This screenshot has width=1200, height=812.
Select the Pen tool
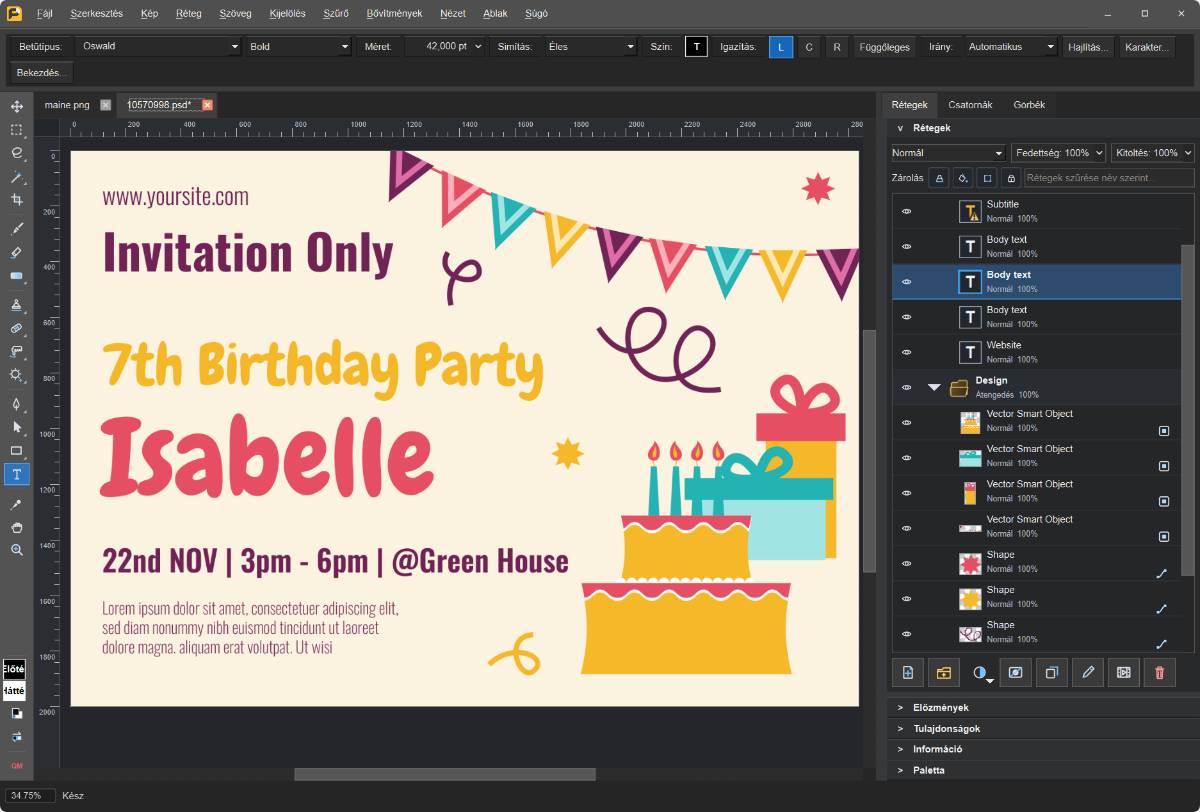click(x=16, y=404)
